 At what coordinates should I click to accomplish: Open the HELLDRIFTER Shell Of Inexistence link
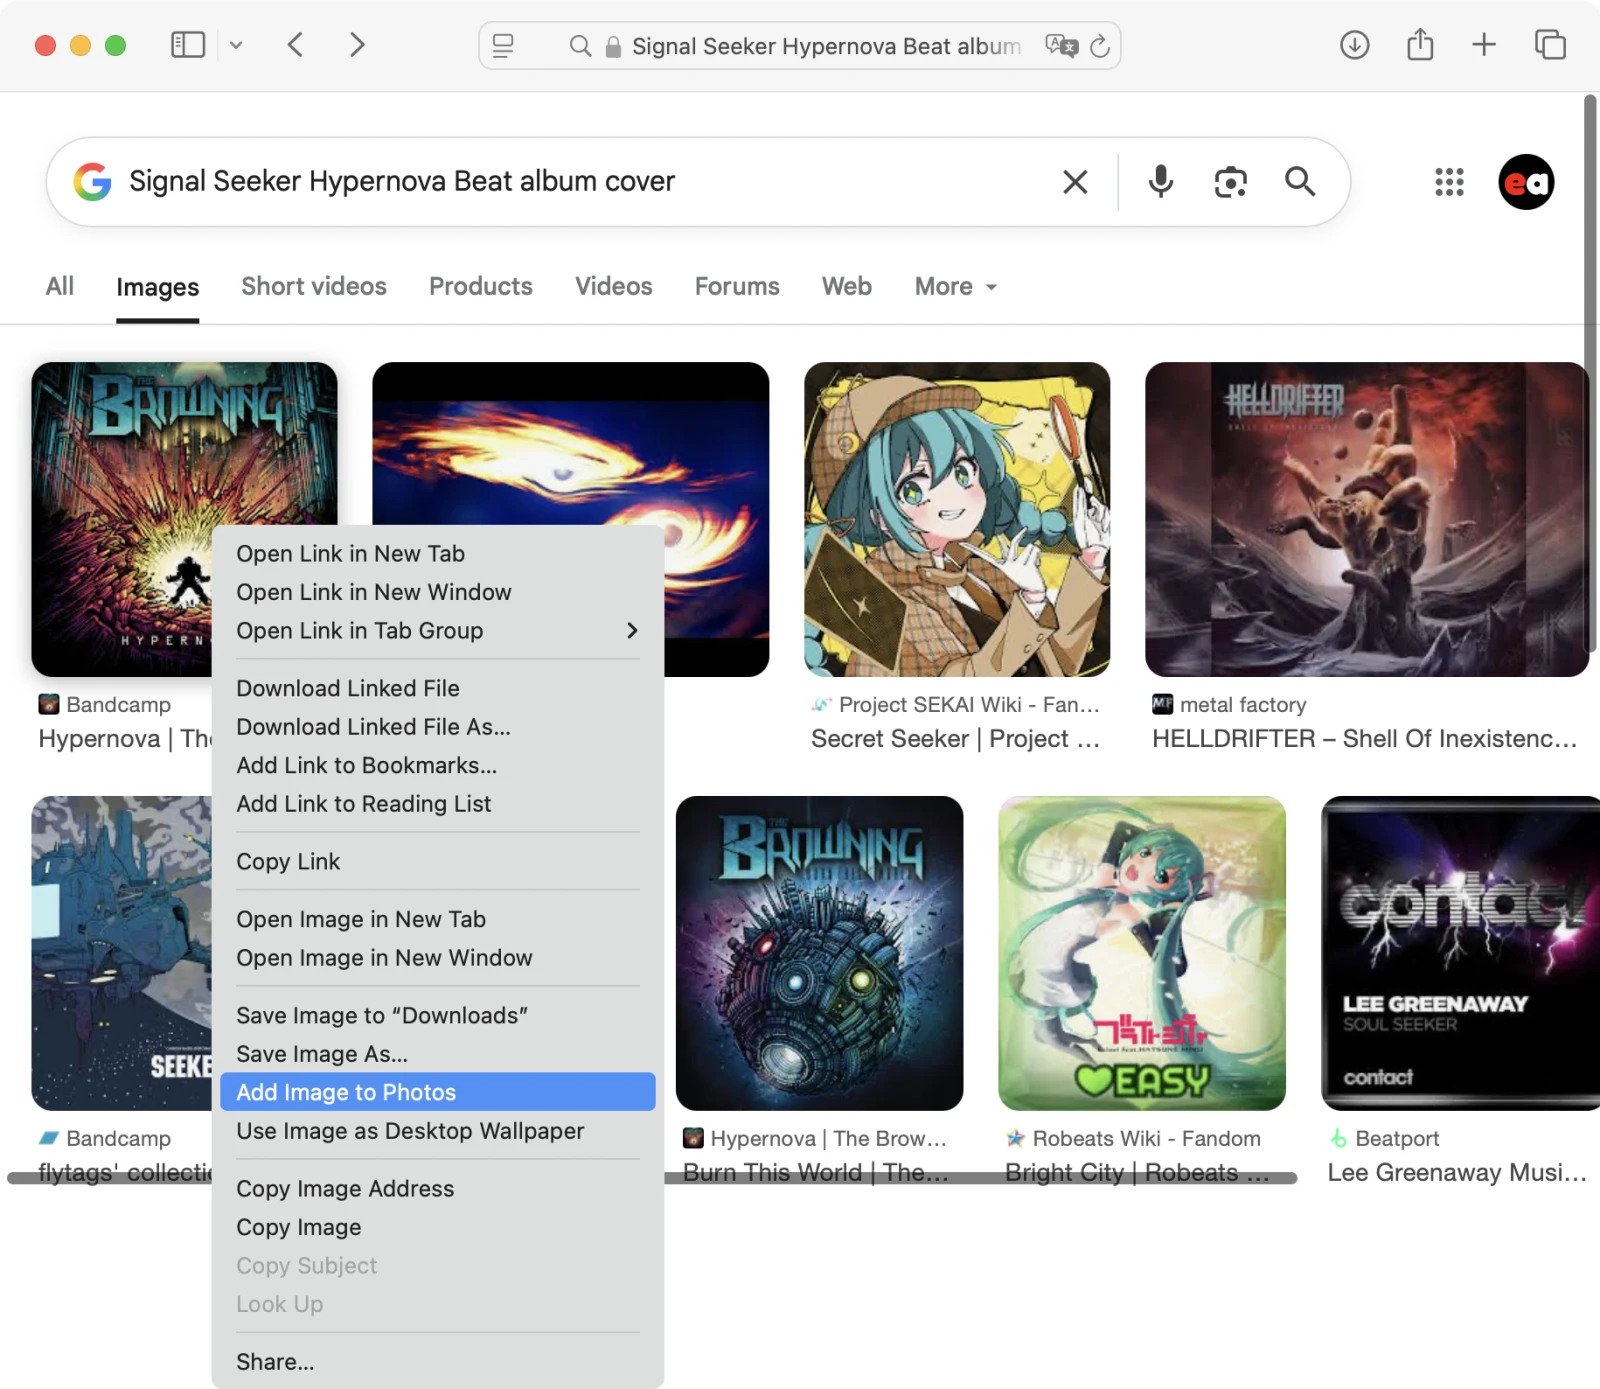(x=1363, y=739)
